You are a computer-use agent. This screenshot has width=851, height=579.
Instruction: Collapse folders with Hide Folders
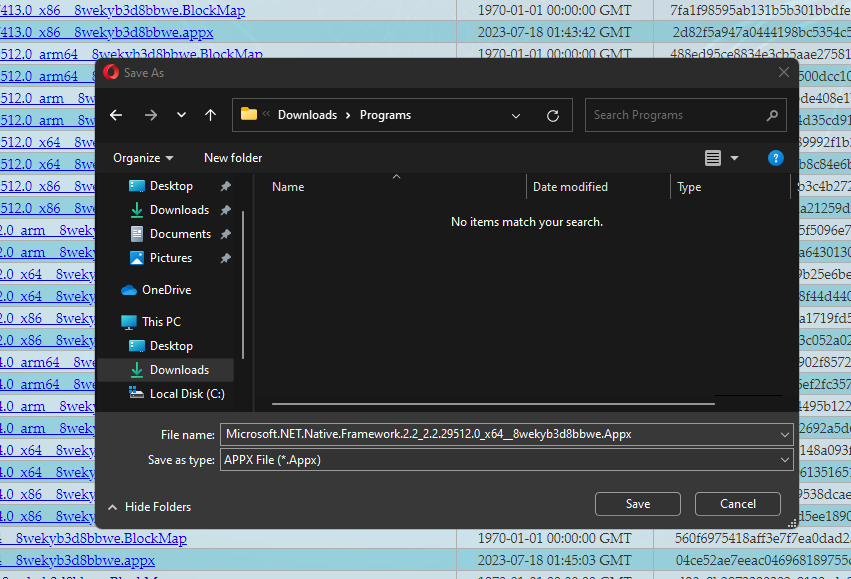[150, 507]
